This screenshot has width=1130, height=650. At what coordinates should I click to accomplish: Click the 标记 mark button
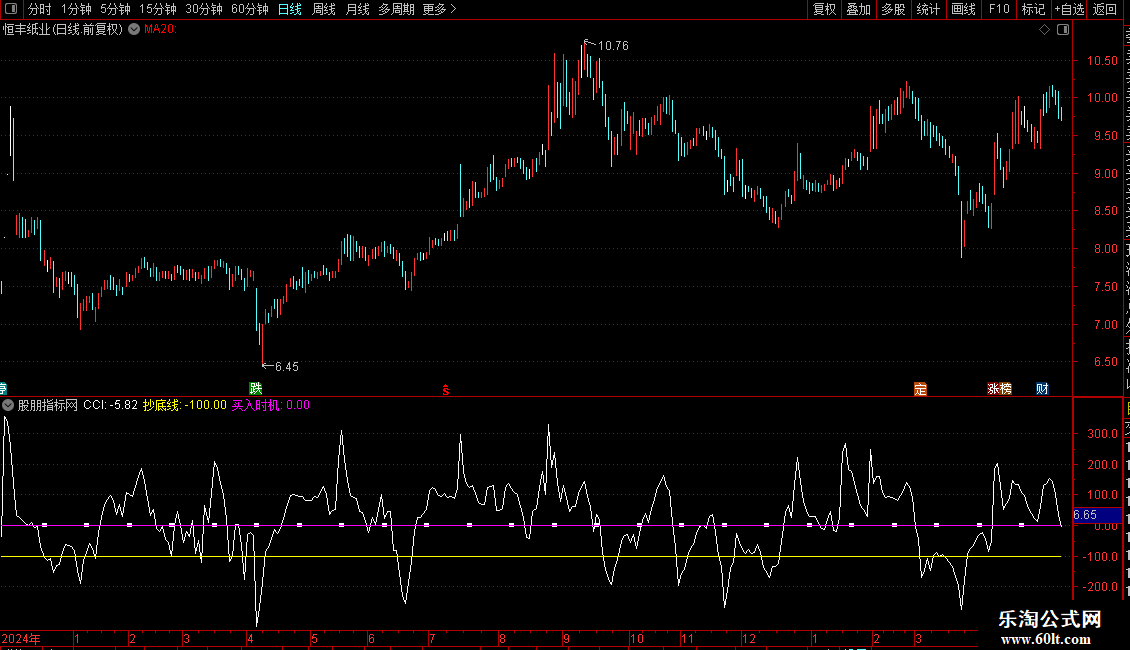click(x=1033, y=9)
